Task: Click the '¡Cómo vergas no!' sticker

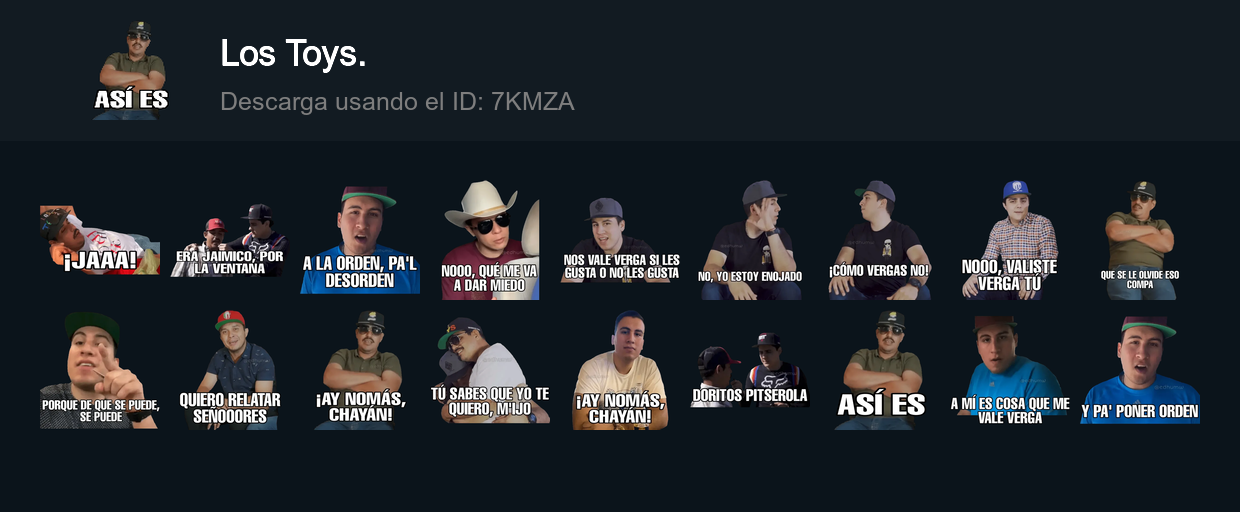Action: click(880, 240)
